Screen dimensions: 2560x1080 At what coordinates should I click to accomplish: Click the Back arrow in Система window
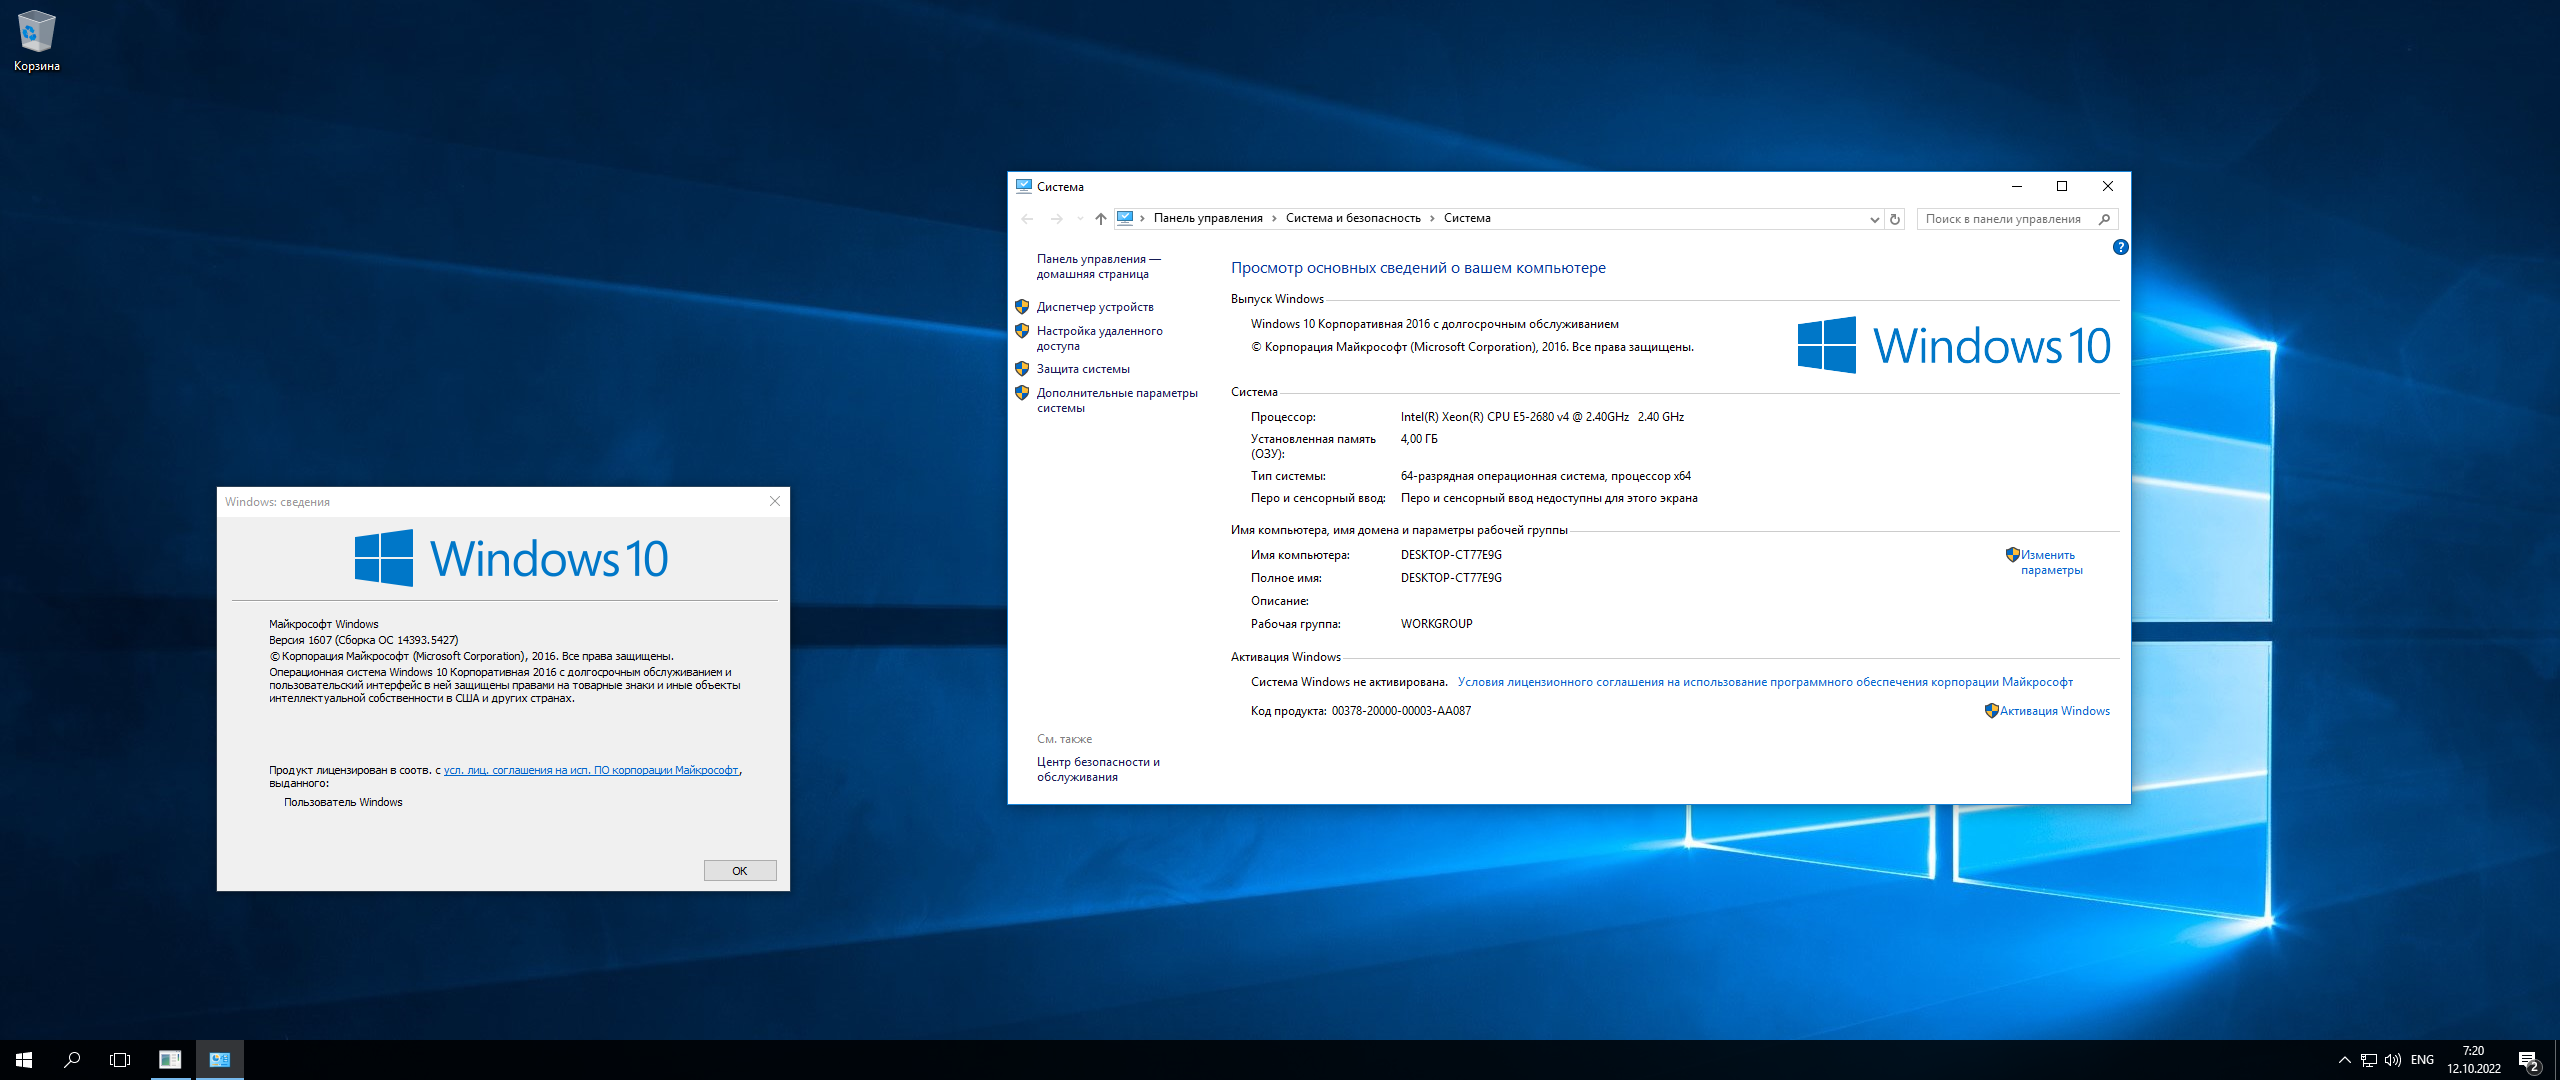pyautogui.click(x=1027, y=219)
